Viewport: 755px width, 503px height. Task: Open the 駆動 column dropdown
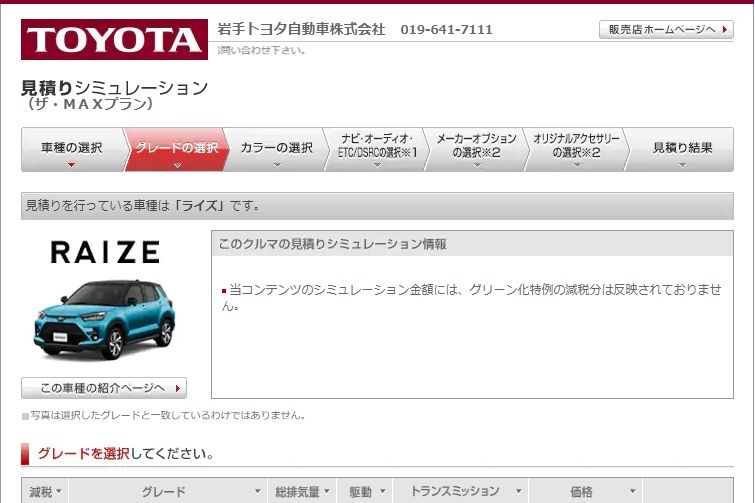(x=383, y=491)
